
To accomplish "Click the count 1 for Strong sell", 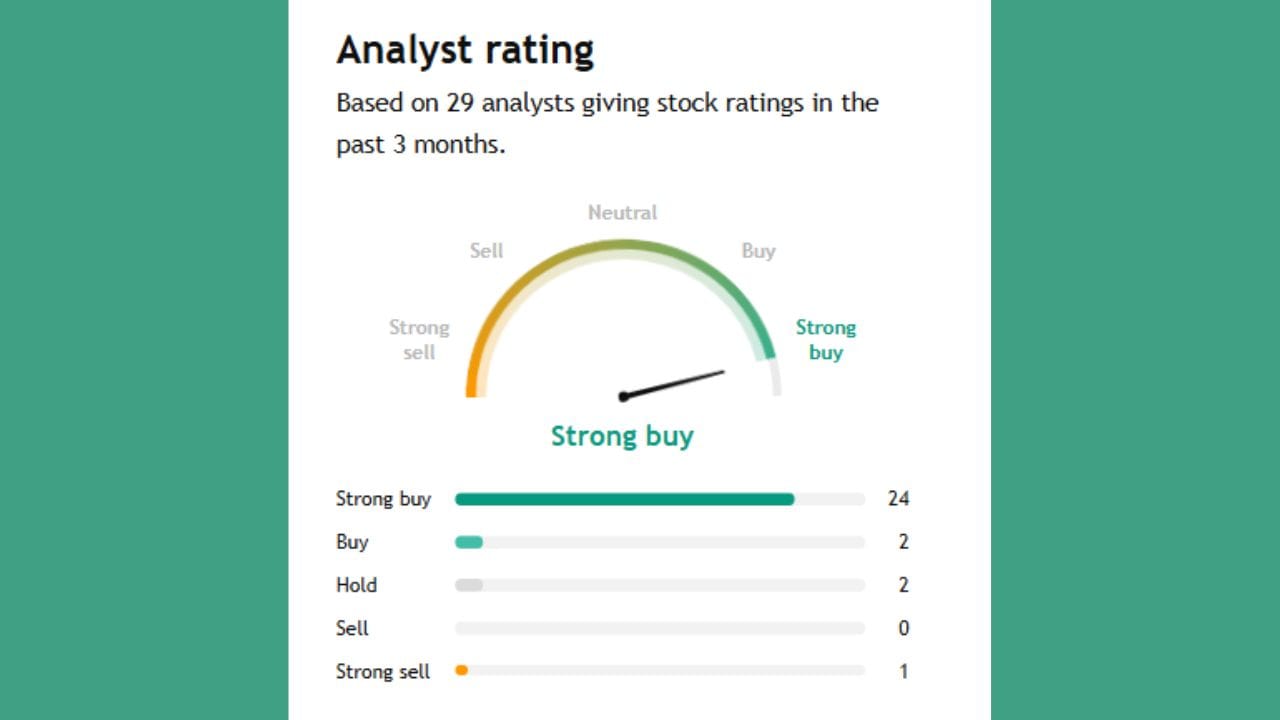I will [x=903, y=671].
